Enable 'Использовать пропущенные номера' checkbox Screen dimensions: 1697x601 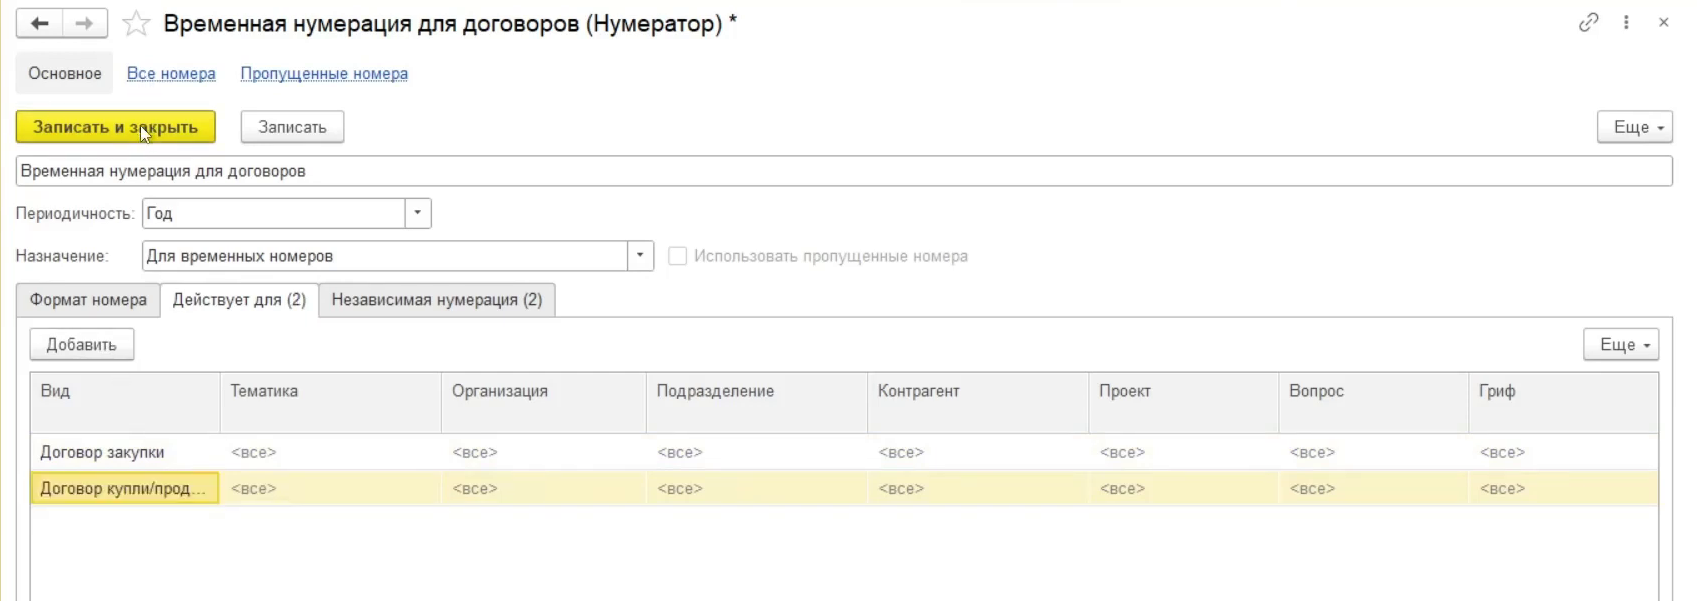point(677,256)
